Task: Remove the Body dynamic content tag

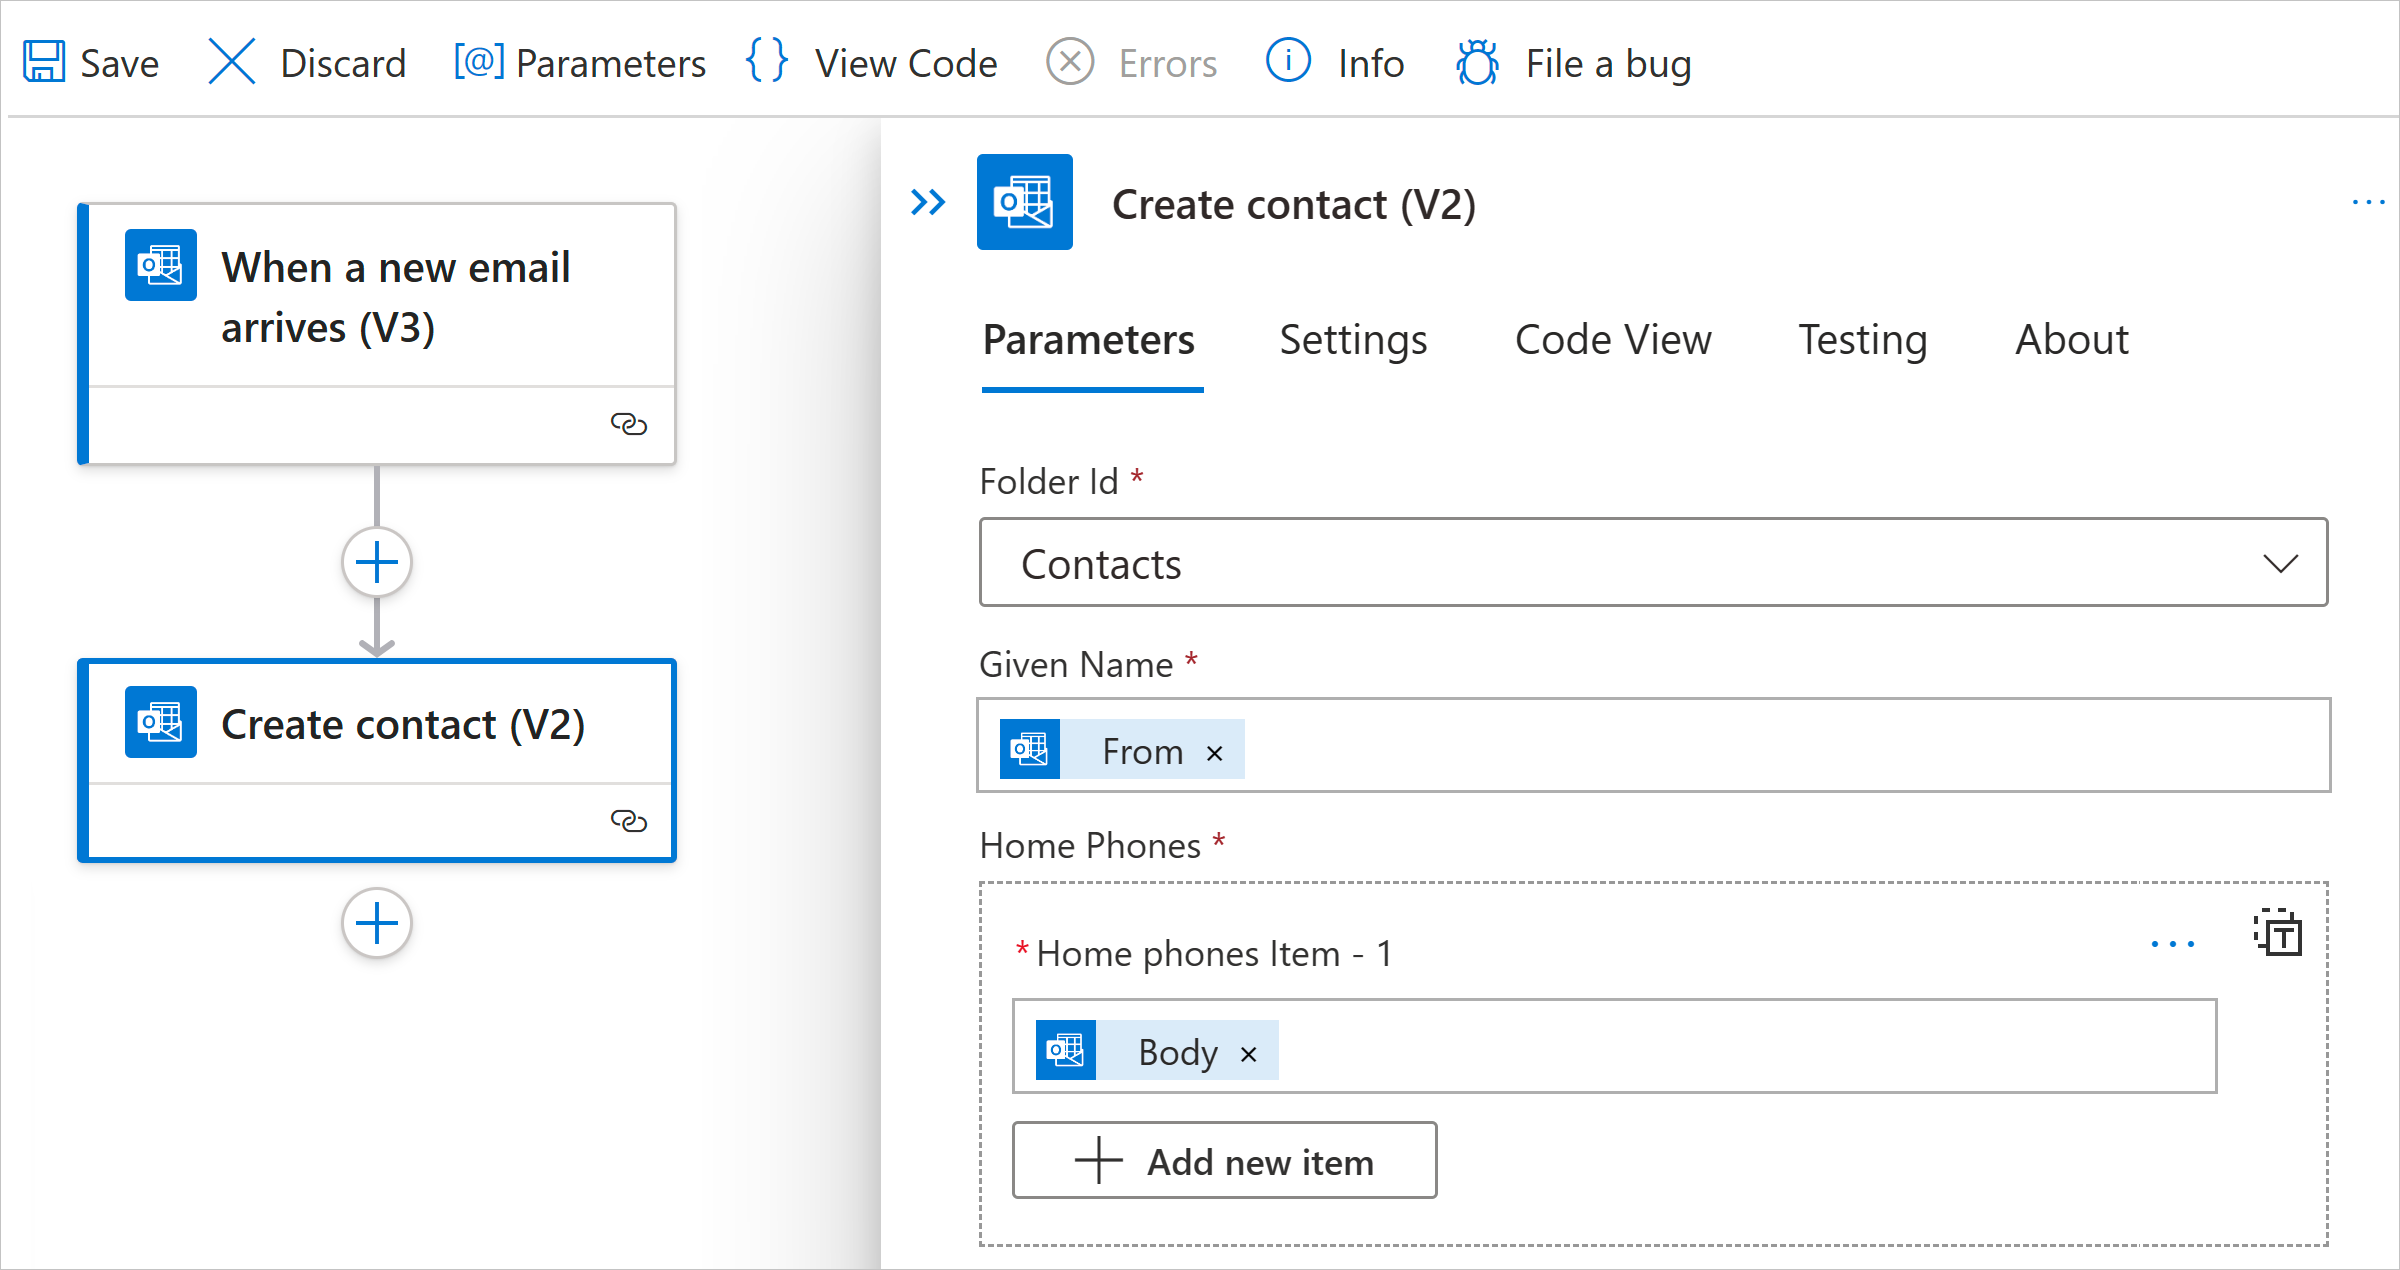Action: (1248, 1051)
